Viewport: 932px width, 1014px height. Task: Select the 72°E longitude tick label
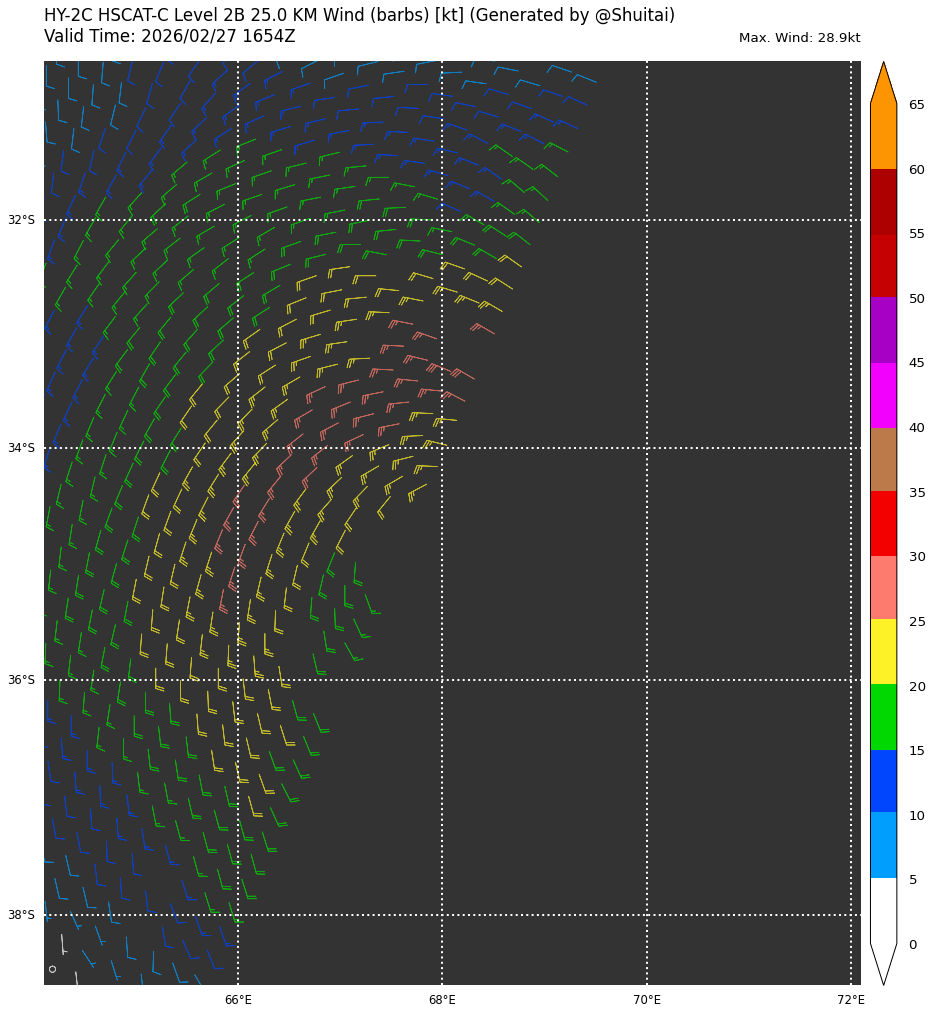click(851, 1000)
